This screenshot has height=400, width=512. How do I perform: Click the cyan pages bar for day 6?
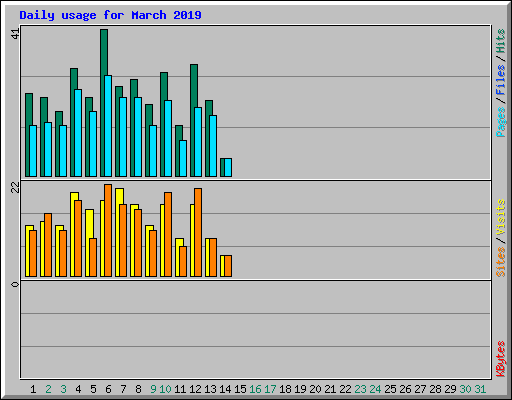[x=108, y=126]
